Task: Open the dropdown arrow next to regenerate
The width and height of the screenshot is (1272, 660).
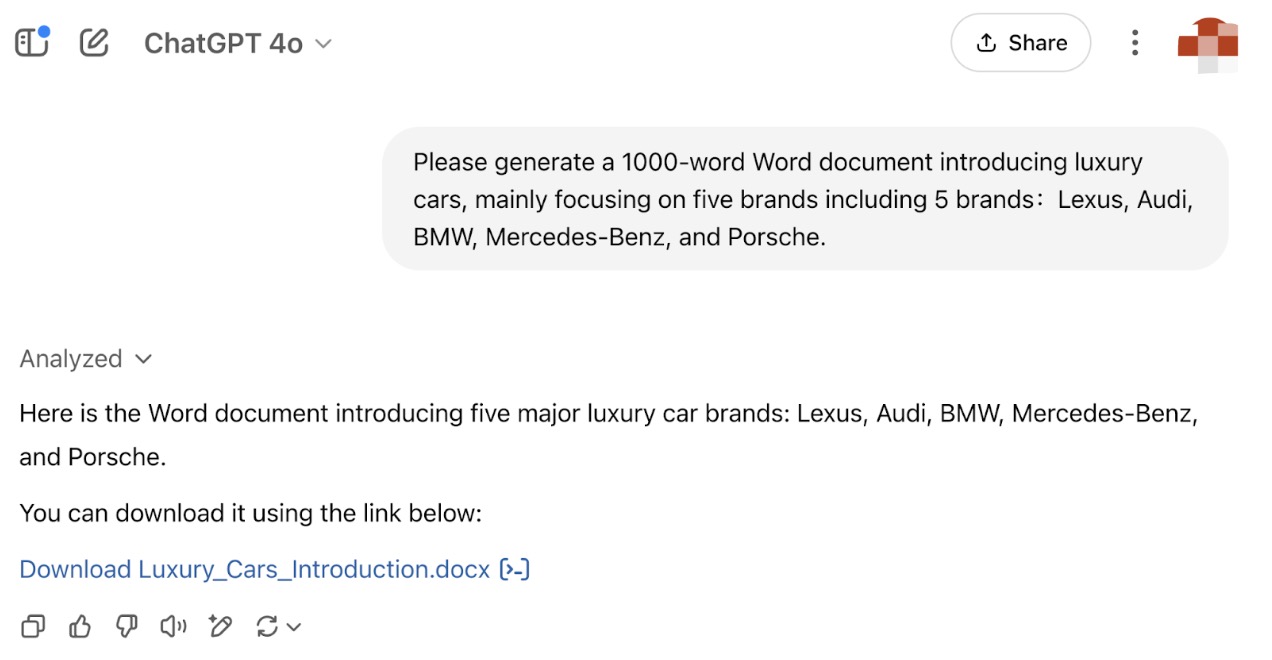Action: pos(294,627)
